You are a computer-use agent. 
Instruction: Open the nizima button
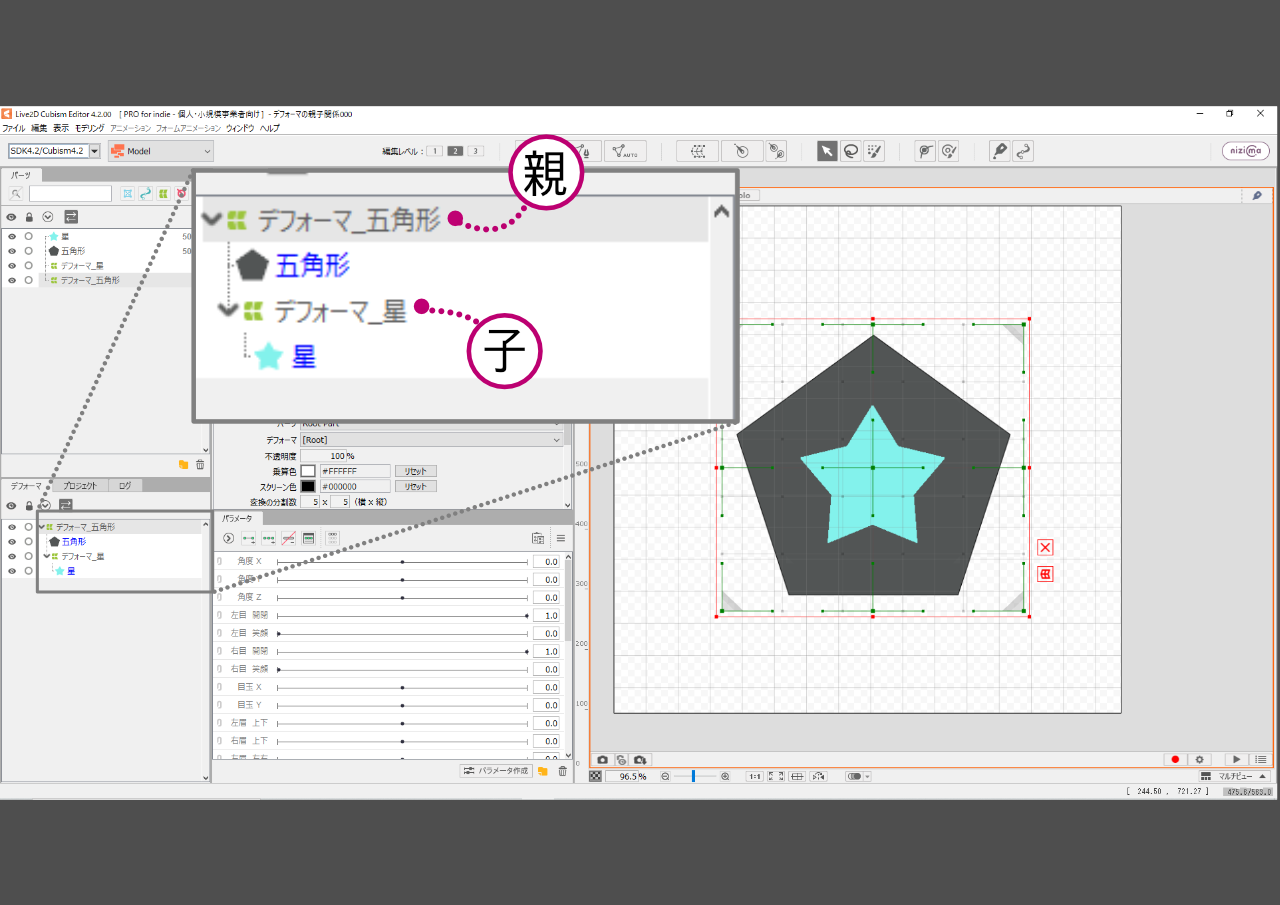pyautogui.click(x=1246, y=151)
